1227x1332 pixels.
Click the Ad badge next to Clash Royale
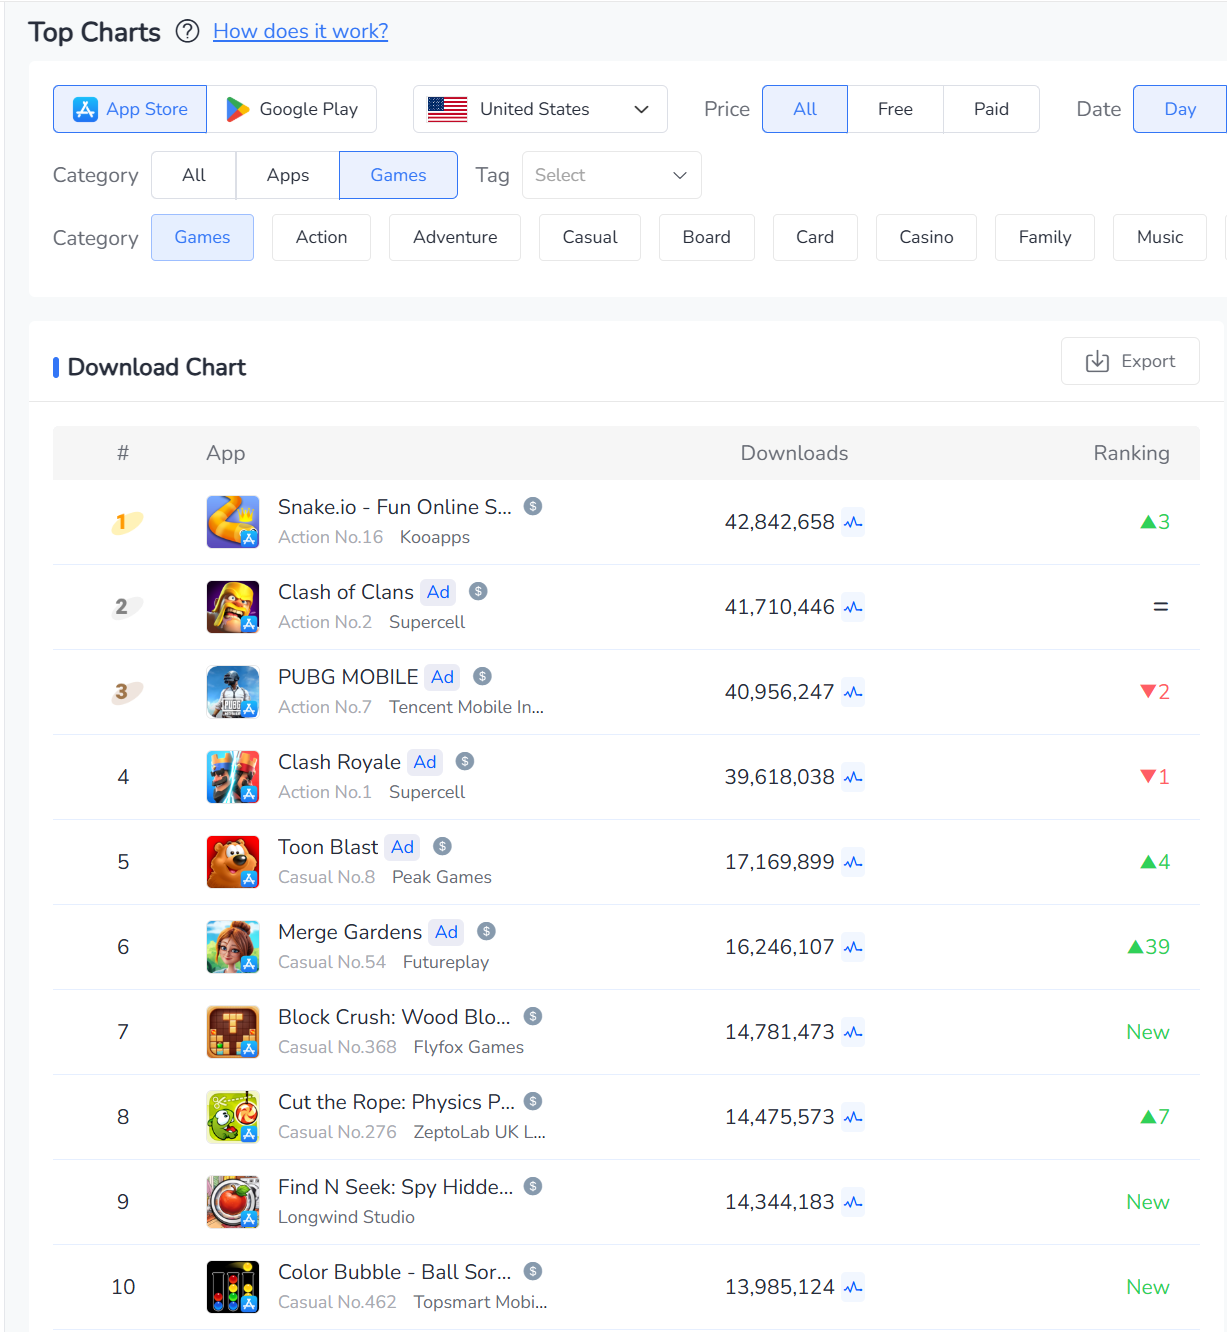coord(425,762)
